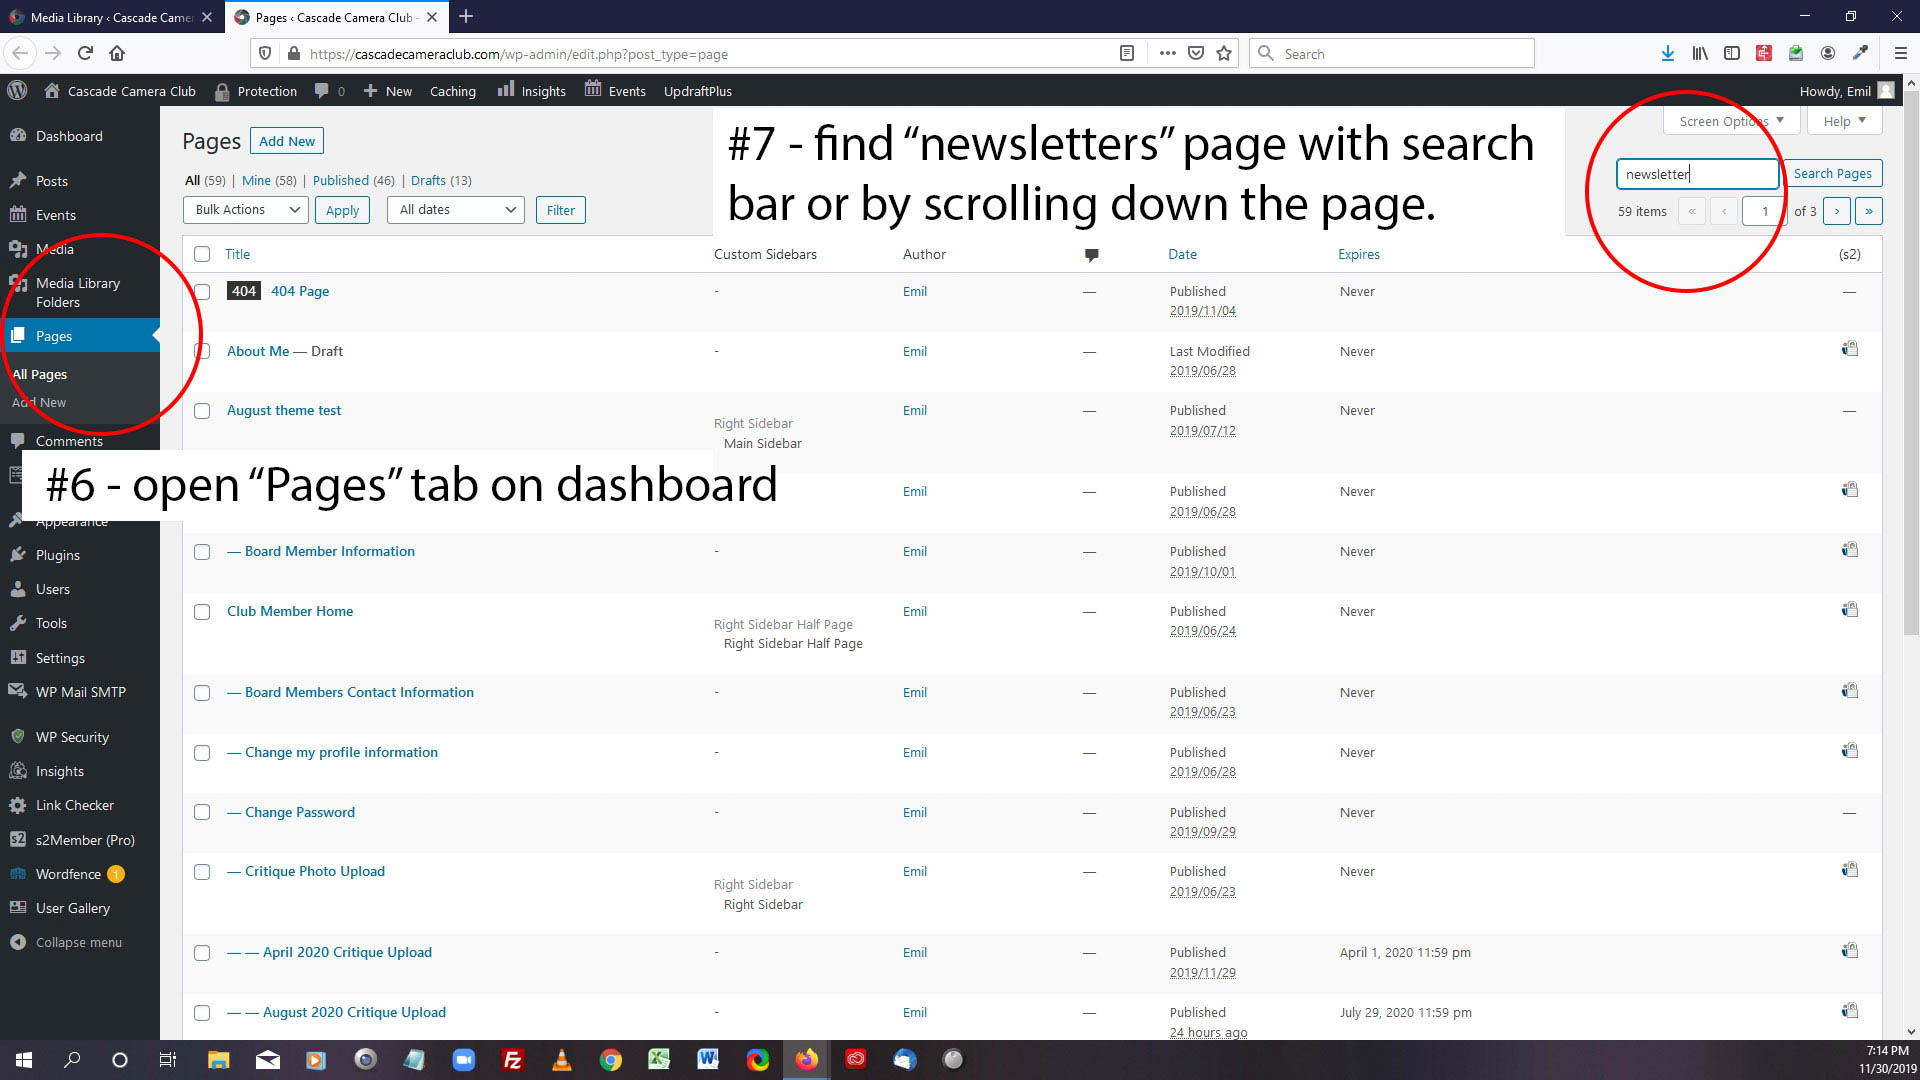Expand the Screen Options panel
The height and width of the screenshot is (1080, 1920).
click(1731, 121)
